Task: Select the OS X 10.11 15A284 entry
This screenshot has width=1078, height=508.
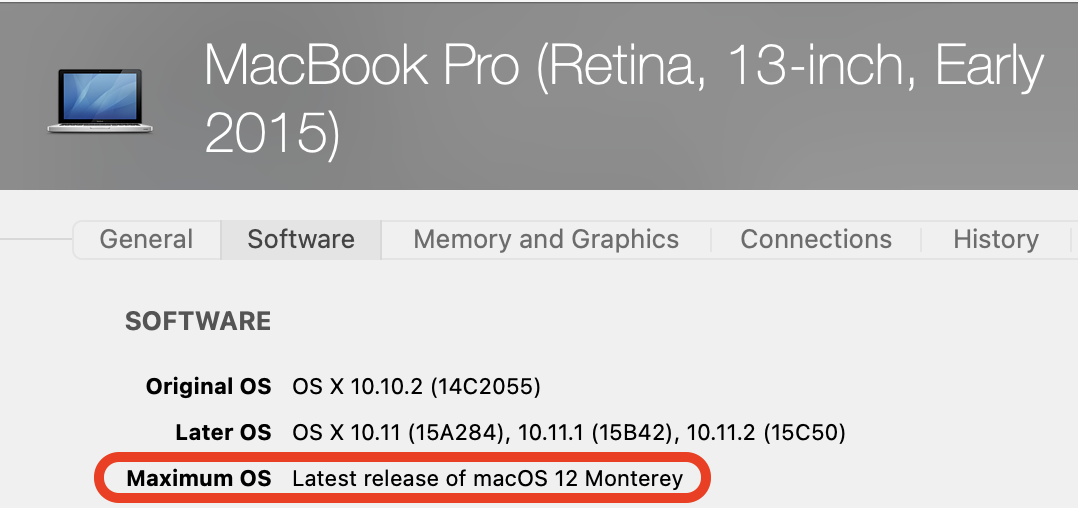Action: (398, 433)
